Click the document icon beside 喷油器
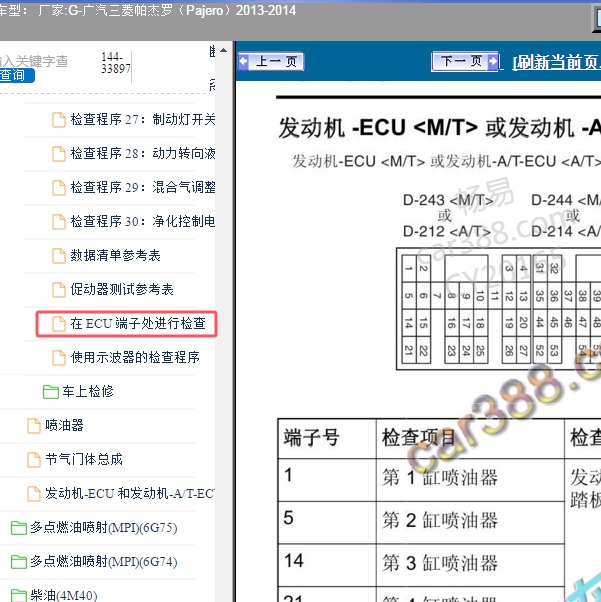601x602 pixels. (34, 426)
